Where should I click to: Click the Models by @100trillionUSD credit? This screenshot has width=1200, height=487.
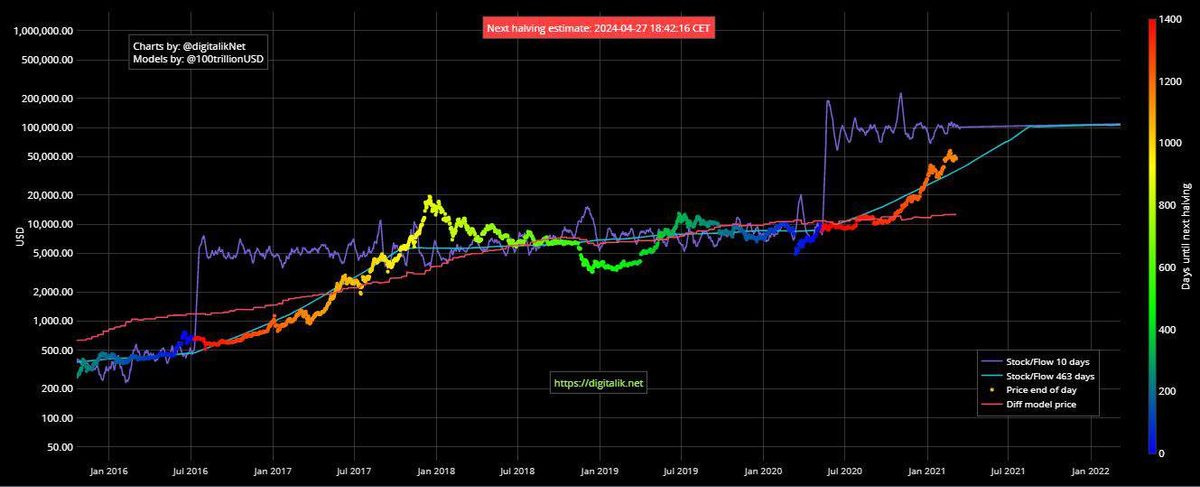coord(199,60)
